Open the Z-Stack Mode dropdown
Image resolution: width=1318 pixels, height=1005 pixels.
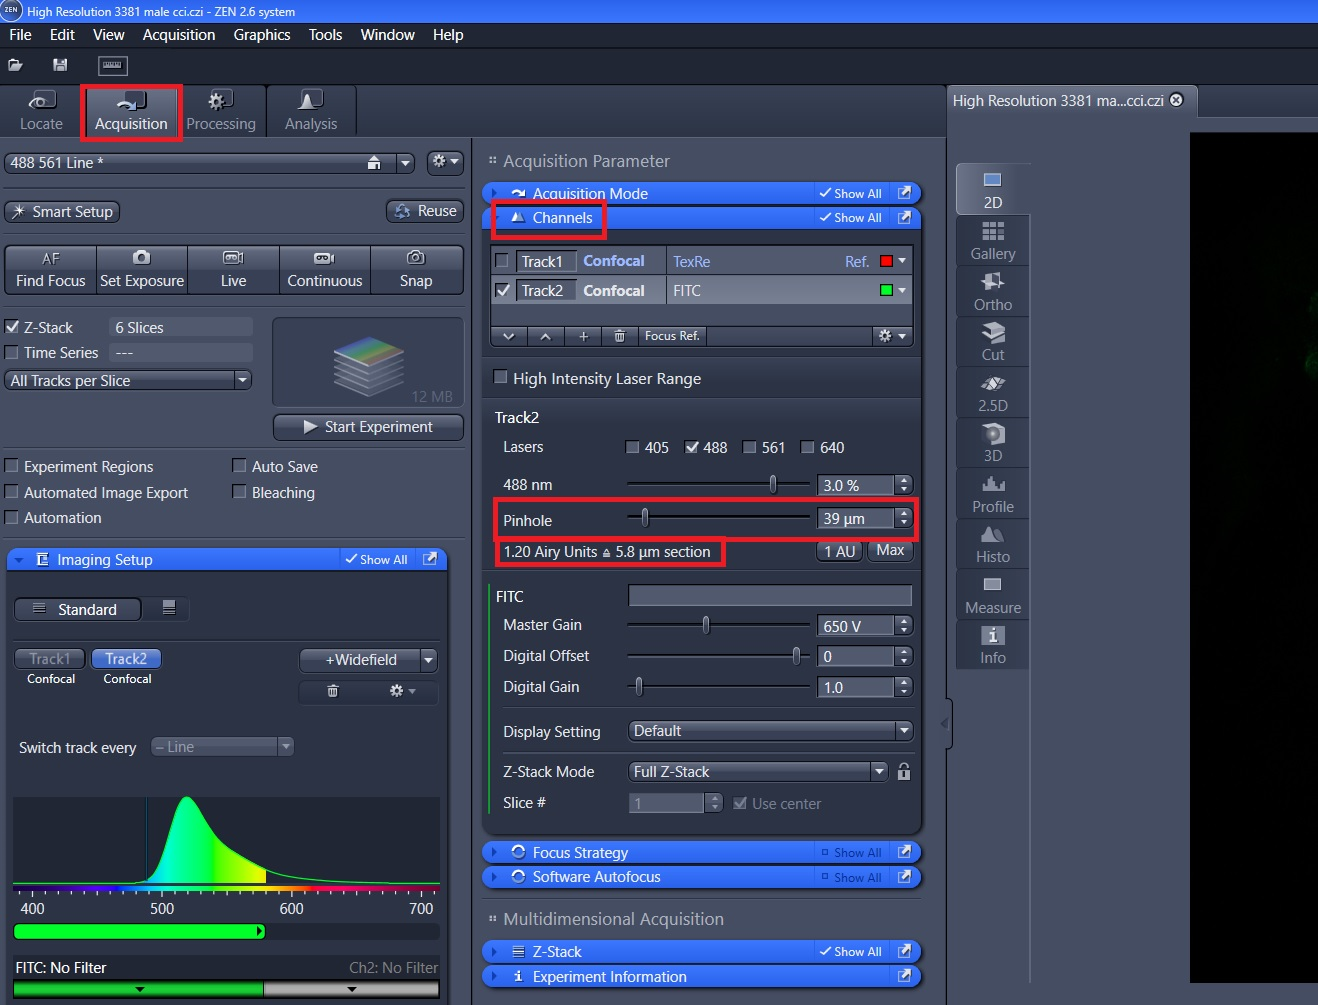[x=758, y=772]
